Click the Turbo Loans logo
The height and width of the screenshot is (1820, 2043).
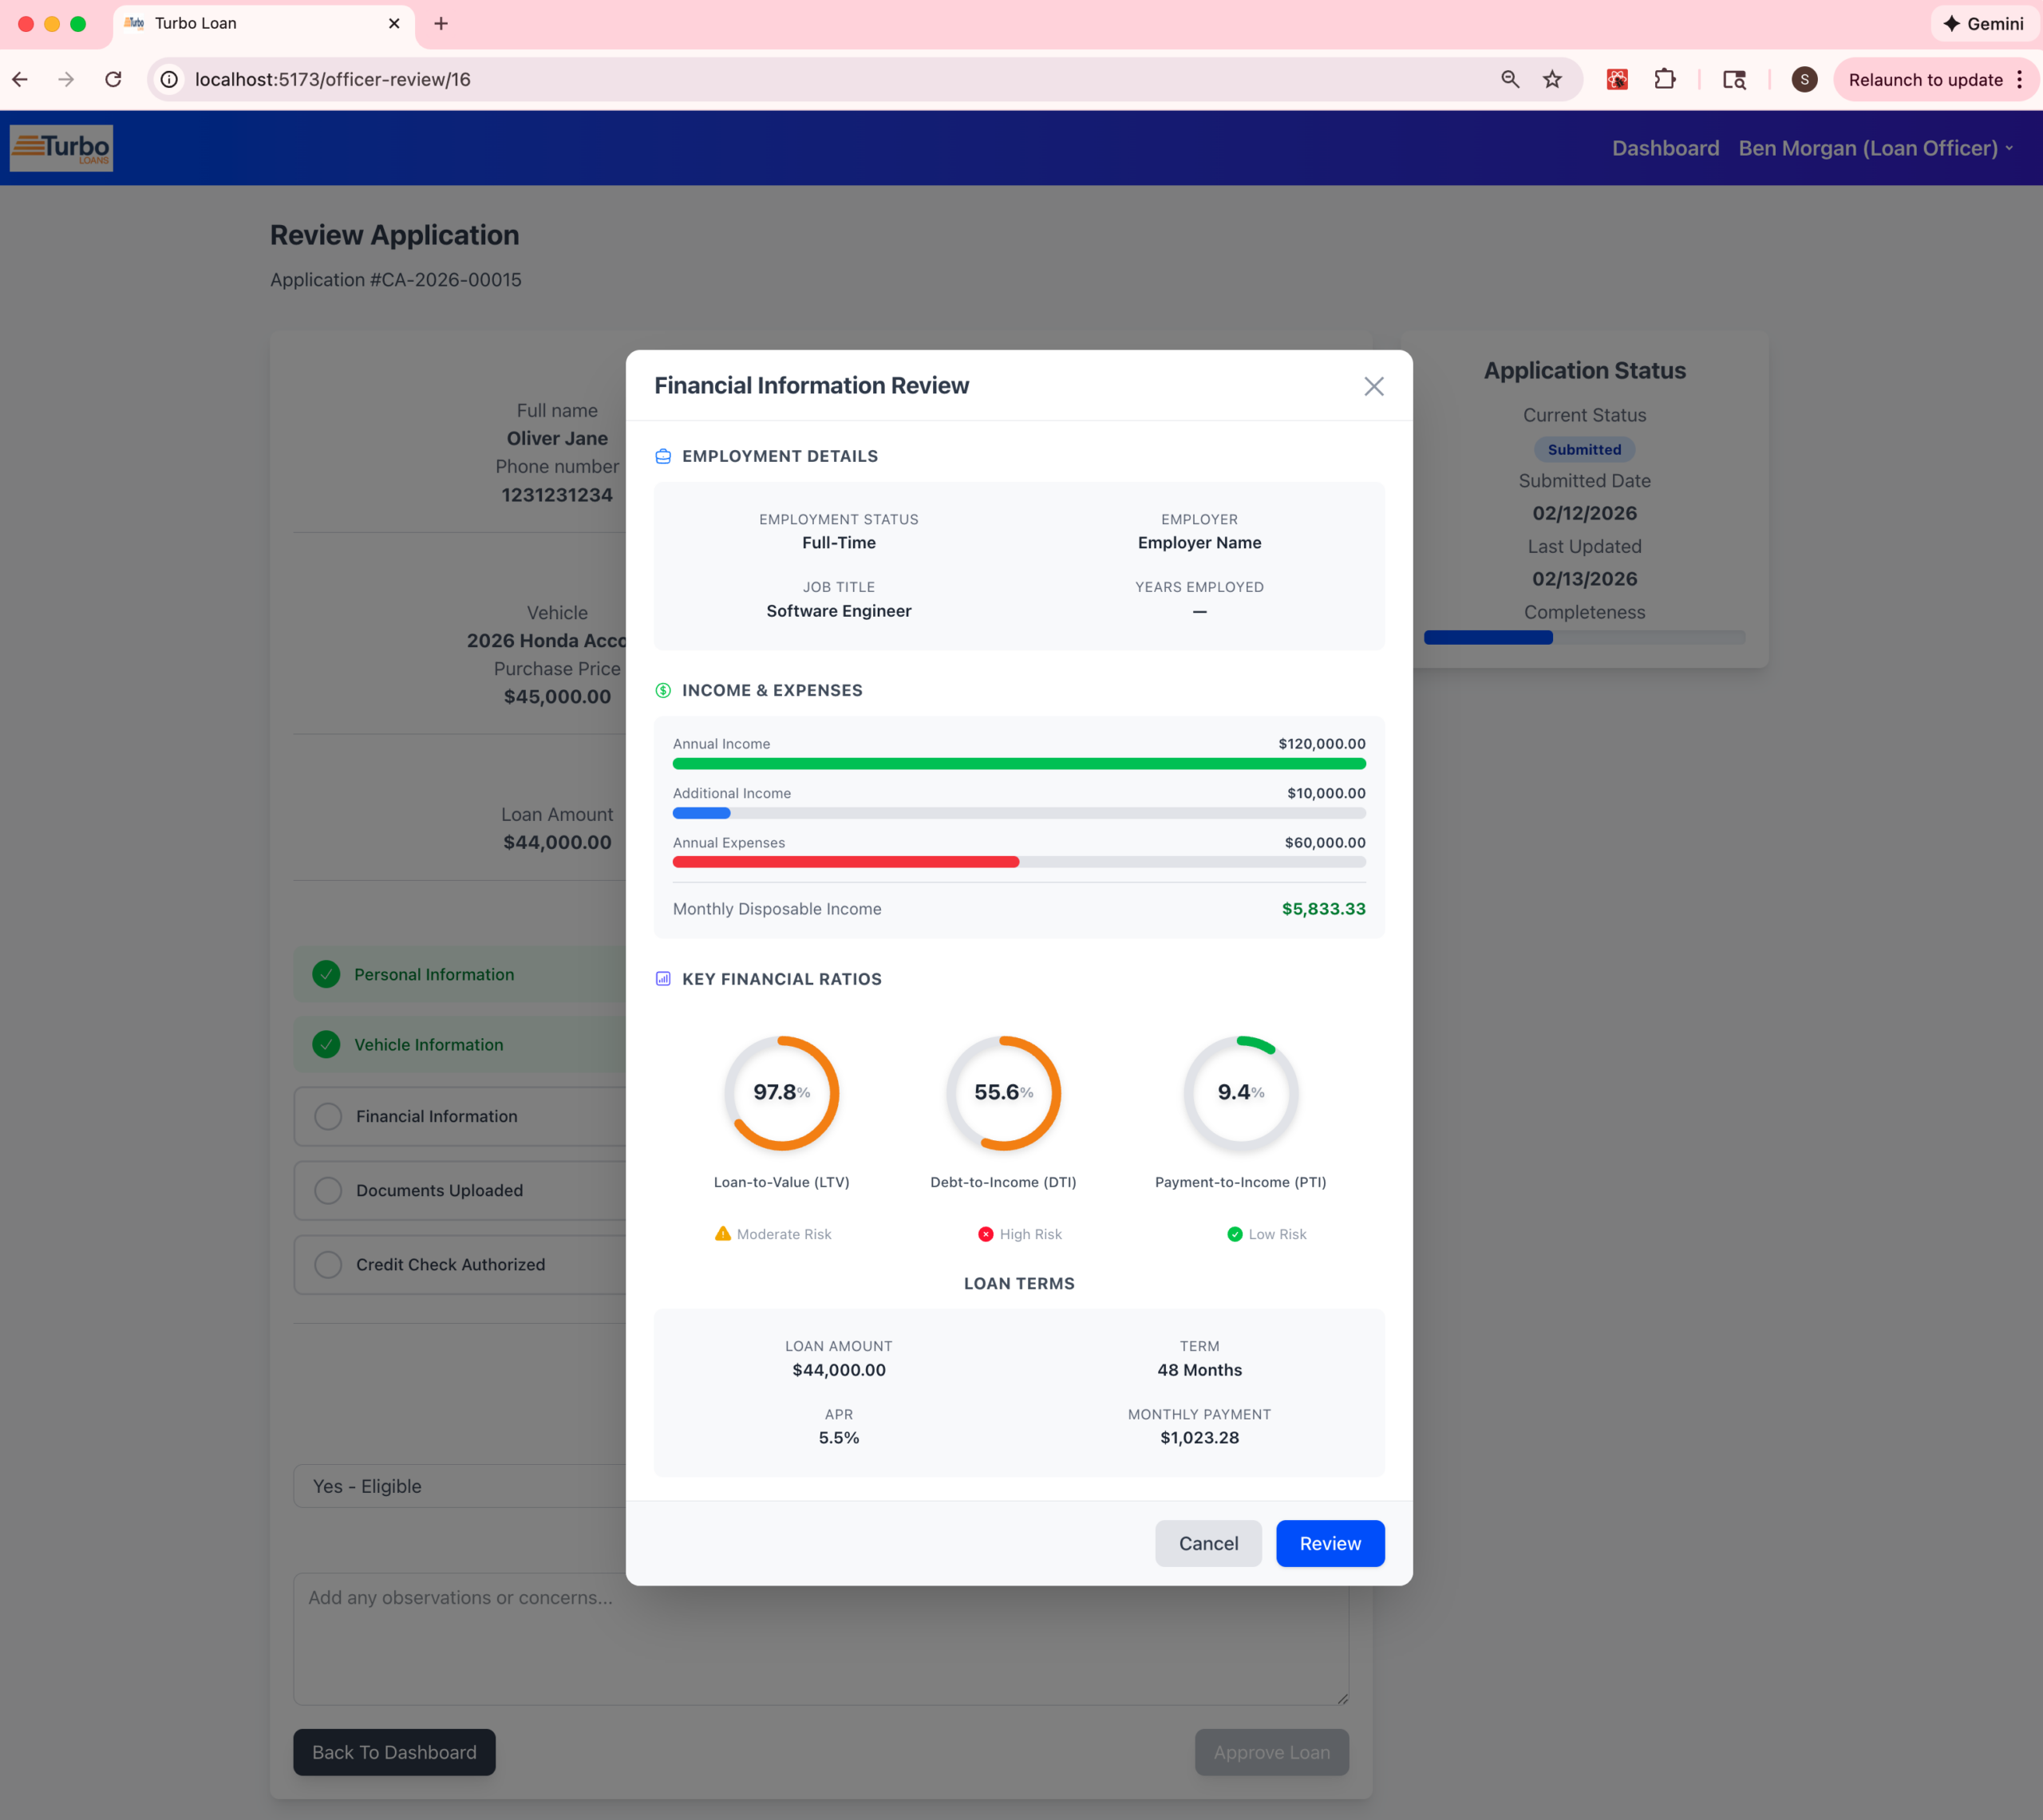61,148
